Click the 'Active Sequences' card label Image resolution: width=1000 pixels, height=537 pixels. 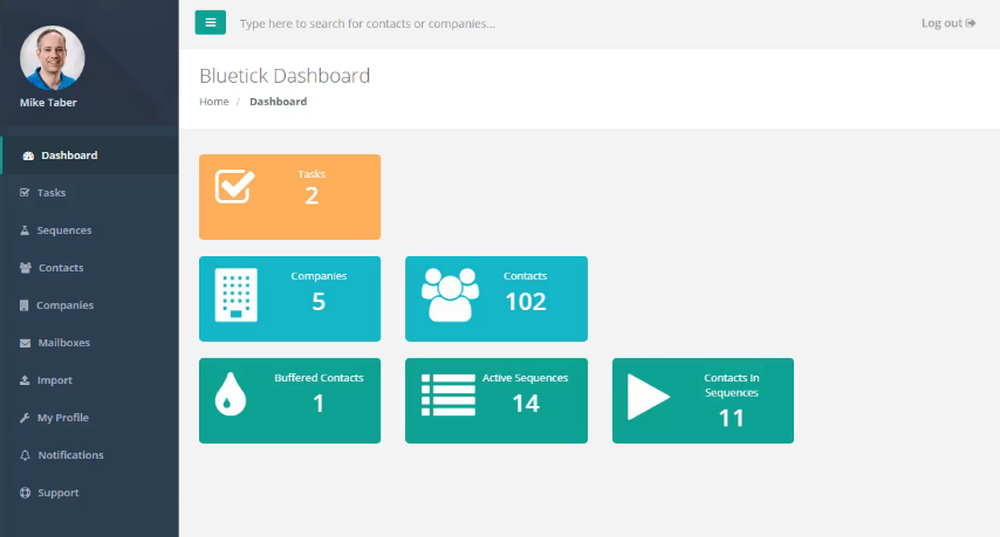click(x=525, y=378)
